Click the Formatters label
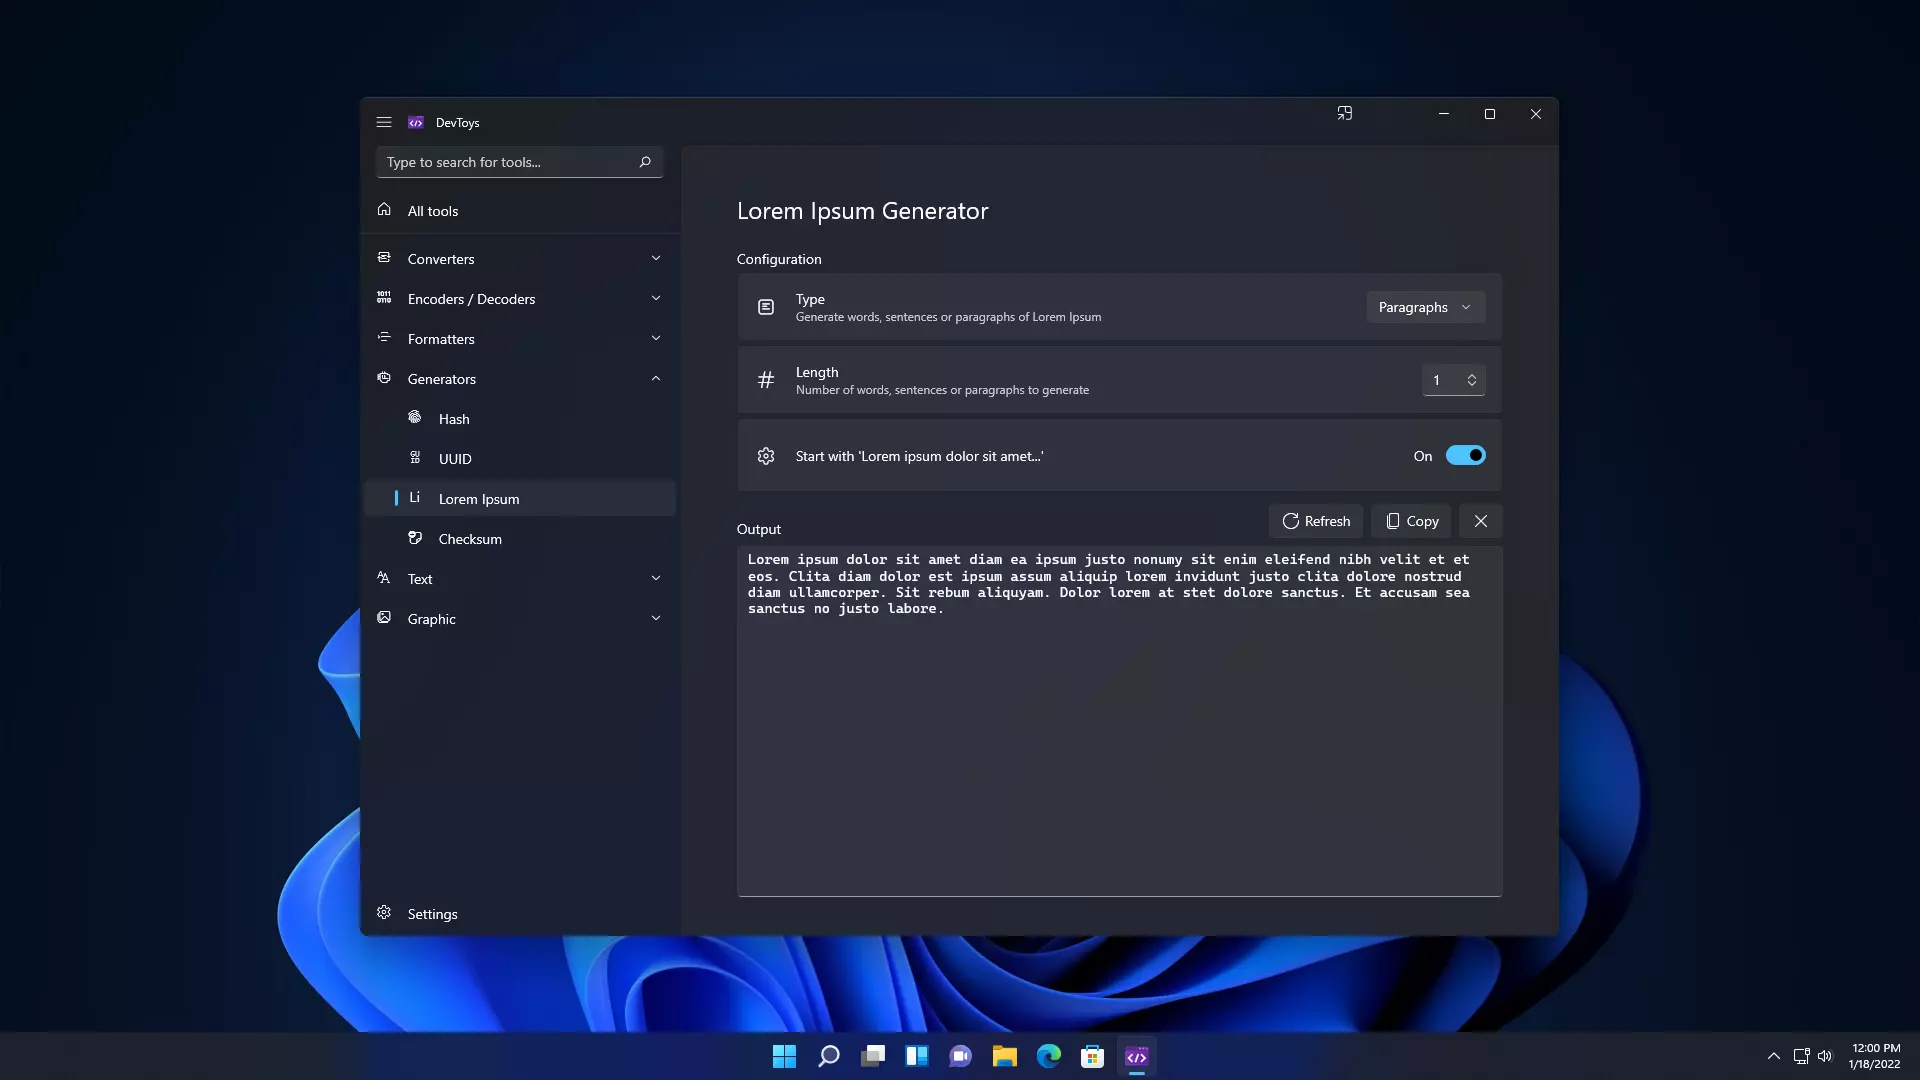The image size is (1920, 1080). tap(441, 339)
